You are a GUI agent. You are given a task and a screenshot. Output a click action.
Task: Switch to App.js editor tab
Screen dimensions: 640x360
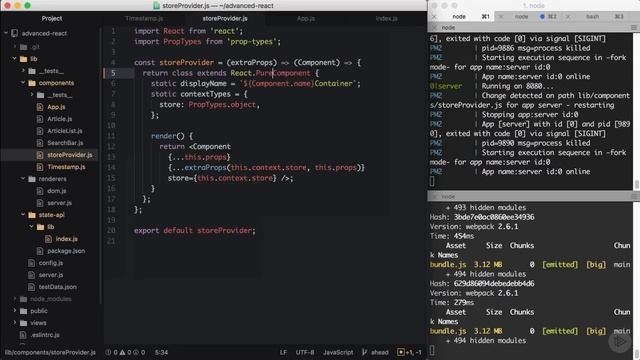[x=306, y=18]
